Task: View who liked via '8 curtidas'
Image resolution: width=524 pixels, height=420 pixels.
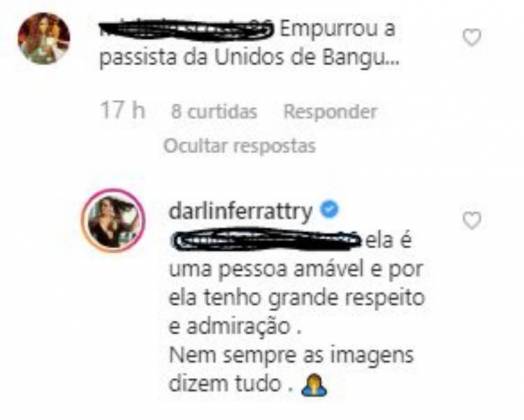Action: coord(214,112)
